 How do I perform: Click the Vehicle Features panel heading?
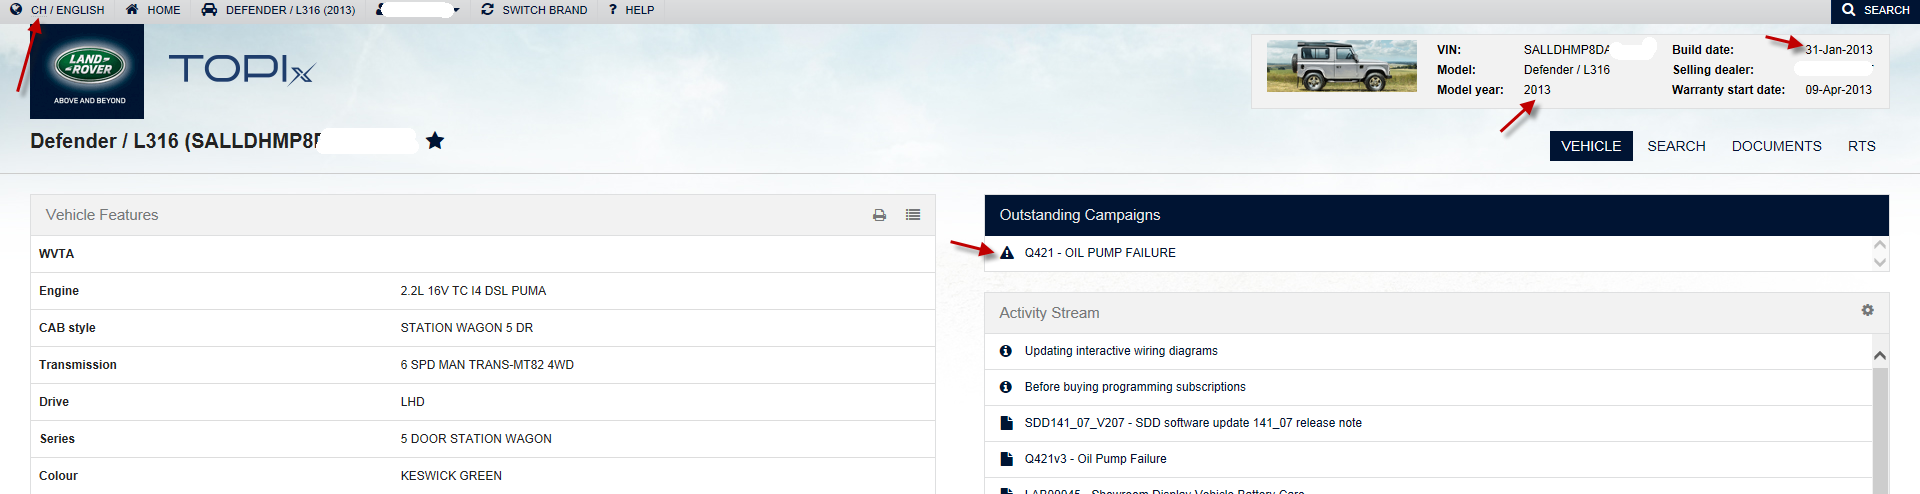pyautogui.click(x=102, y=215)
